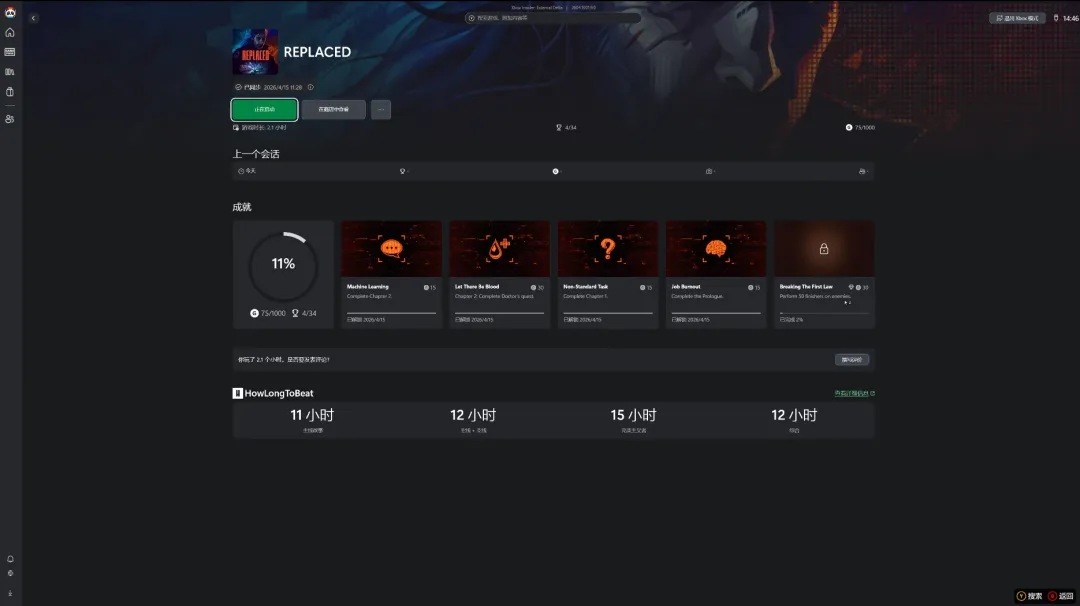Click the 15 小时 completionist time

pos(634,415)
